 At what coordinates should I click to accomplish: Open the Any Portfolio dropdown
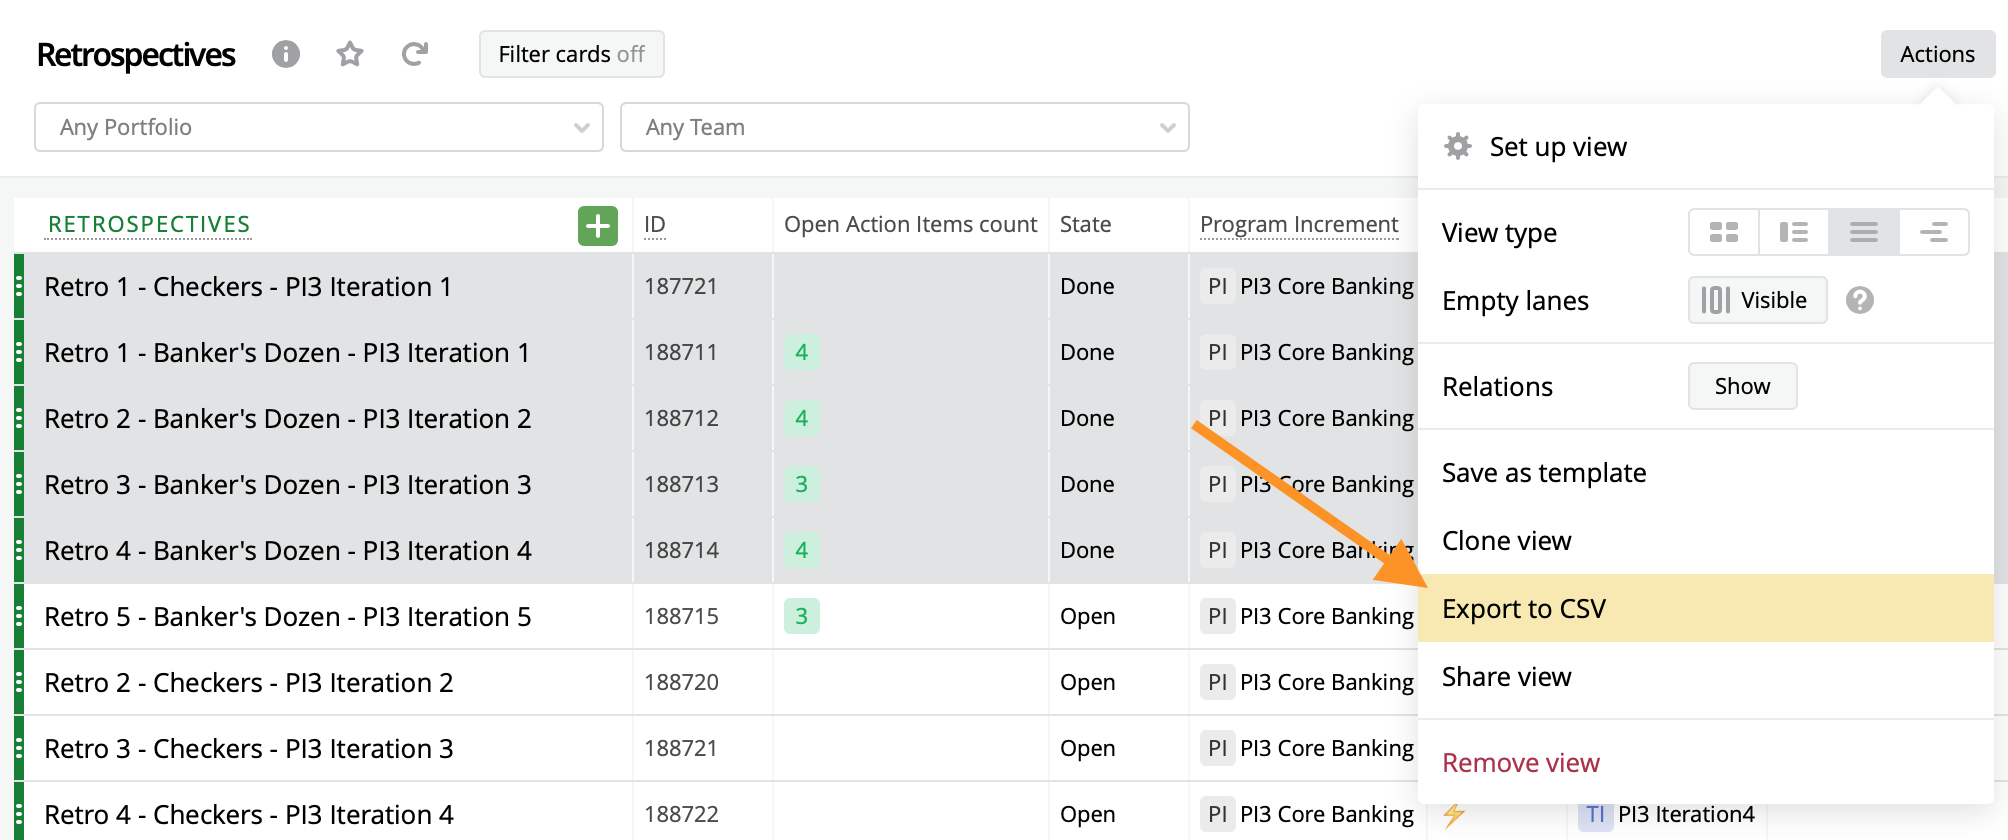point(319,127)
